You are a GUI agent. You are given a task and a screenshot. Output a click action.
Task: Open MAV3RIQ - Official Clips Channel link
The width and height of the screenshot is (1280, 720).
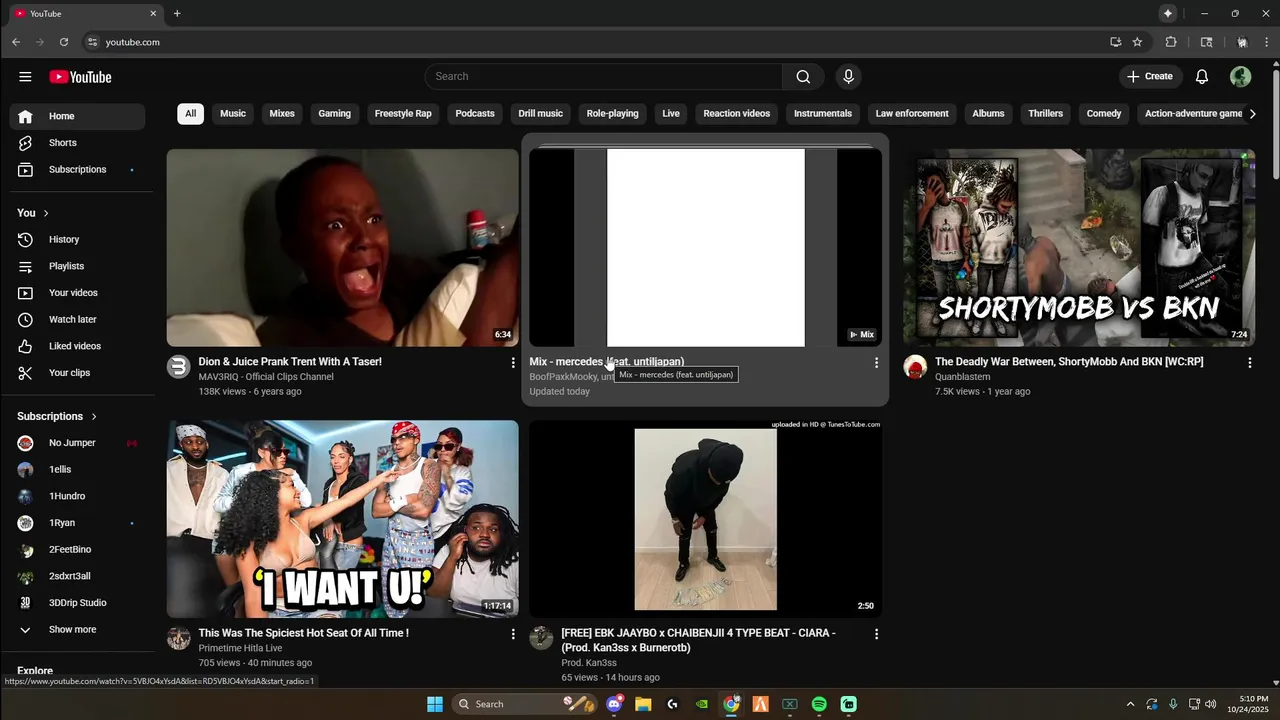click(266, 377)
